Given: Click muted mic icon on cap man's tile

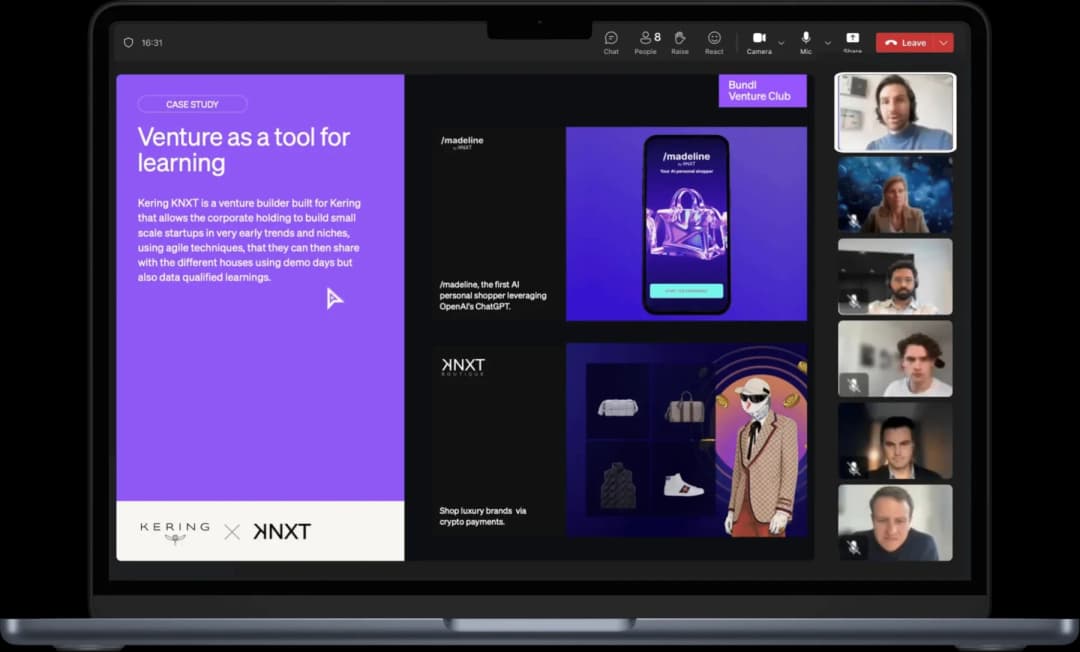Looking at the screenshot, I should click(854, 384).
